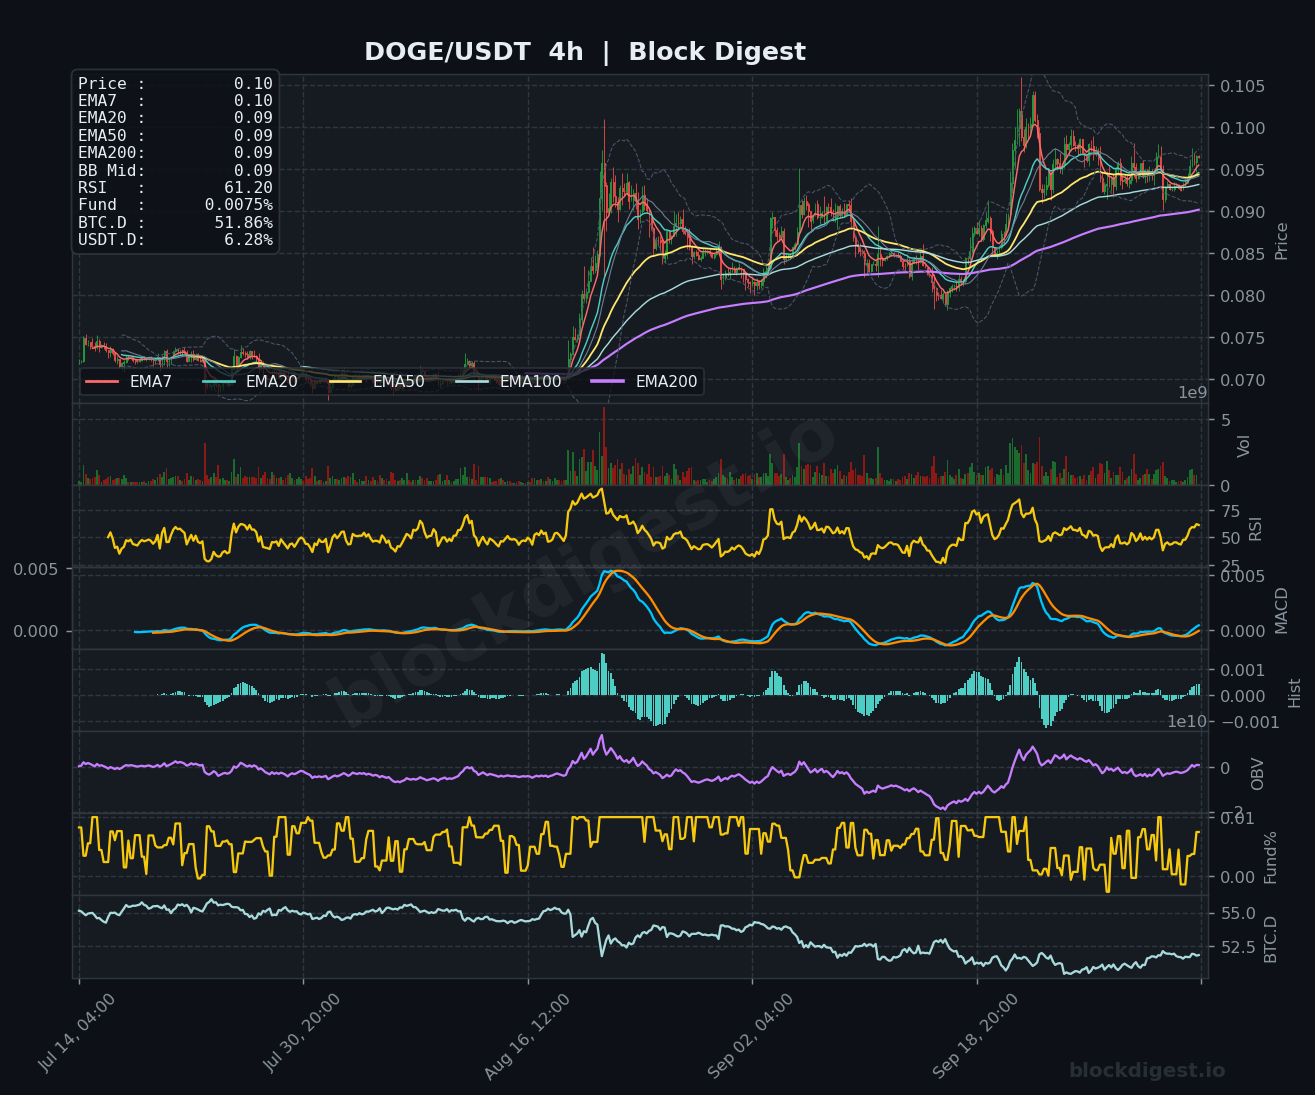1315x1095 pixels.
Task: Click the Price row in stats box
Action: click(x=175, y=84)
